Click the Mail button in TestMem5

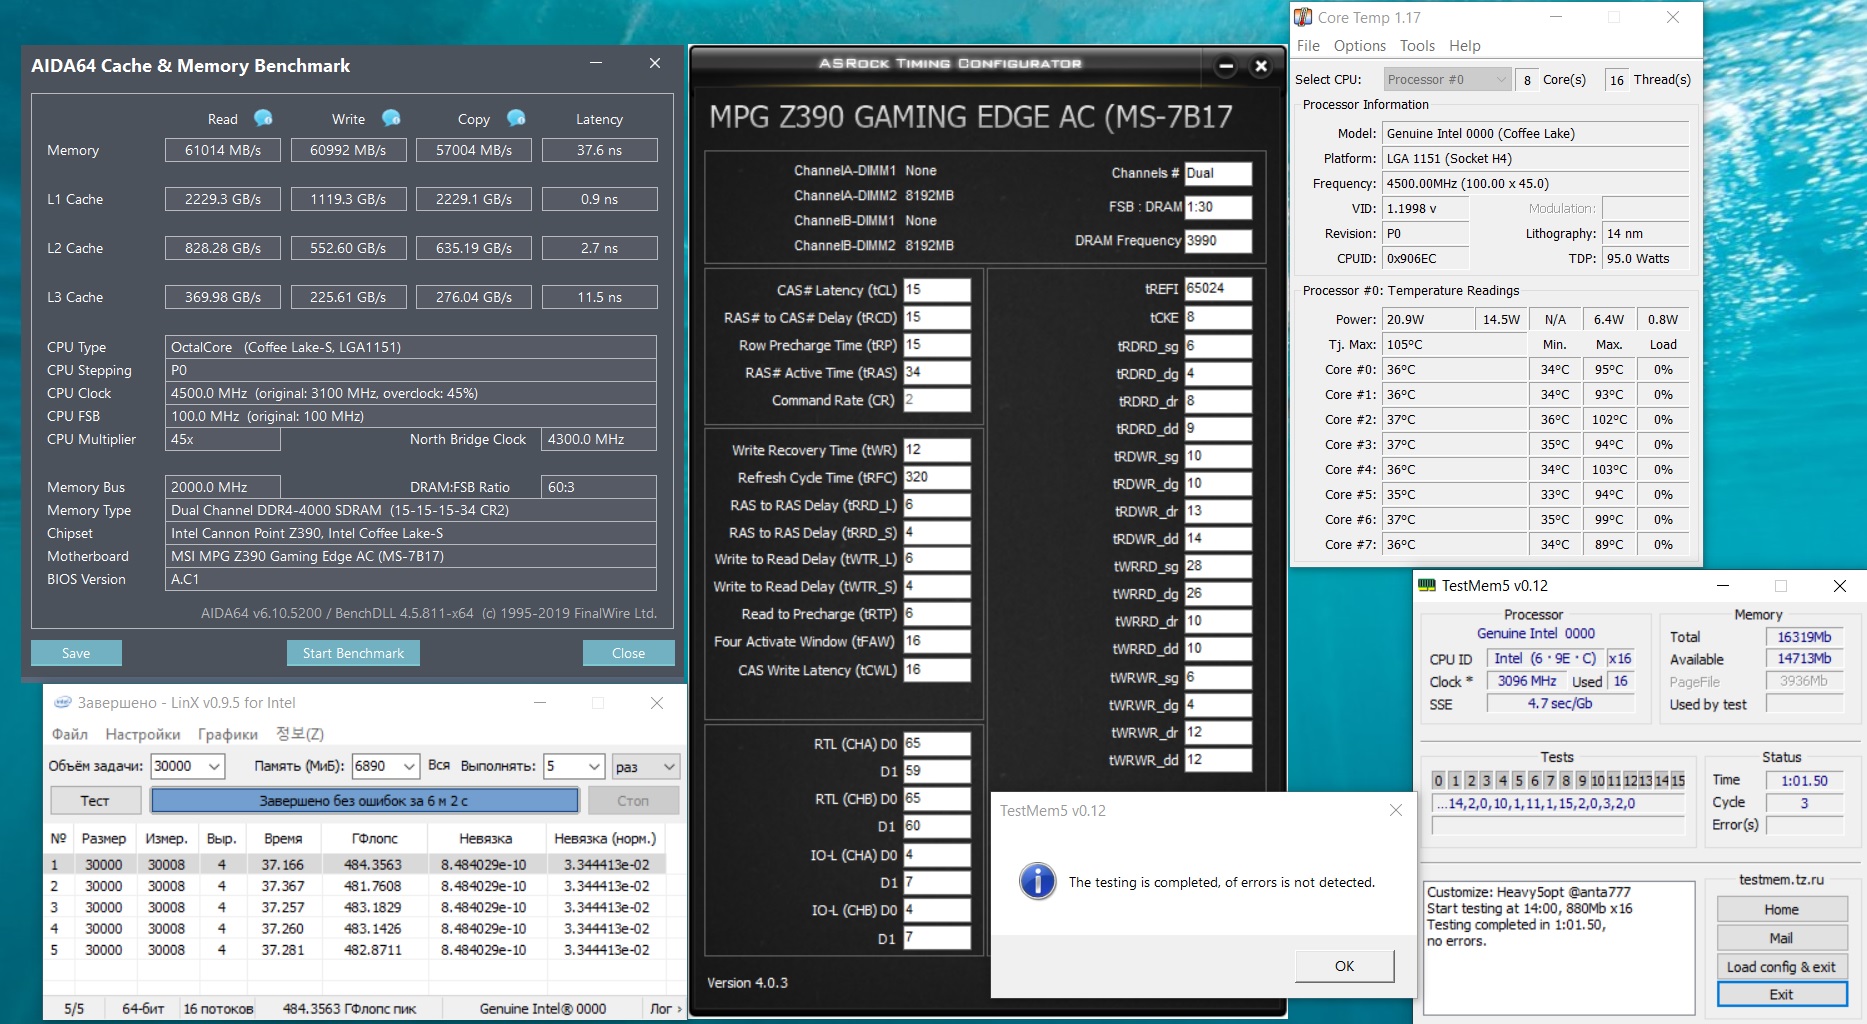tap(1781, 938)
